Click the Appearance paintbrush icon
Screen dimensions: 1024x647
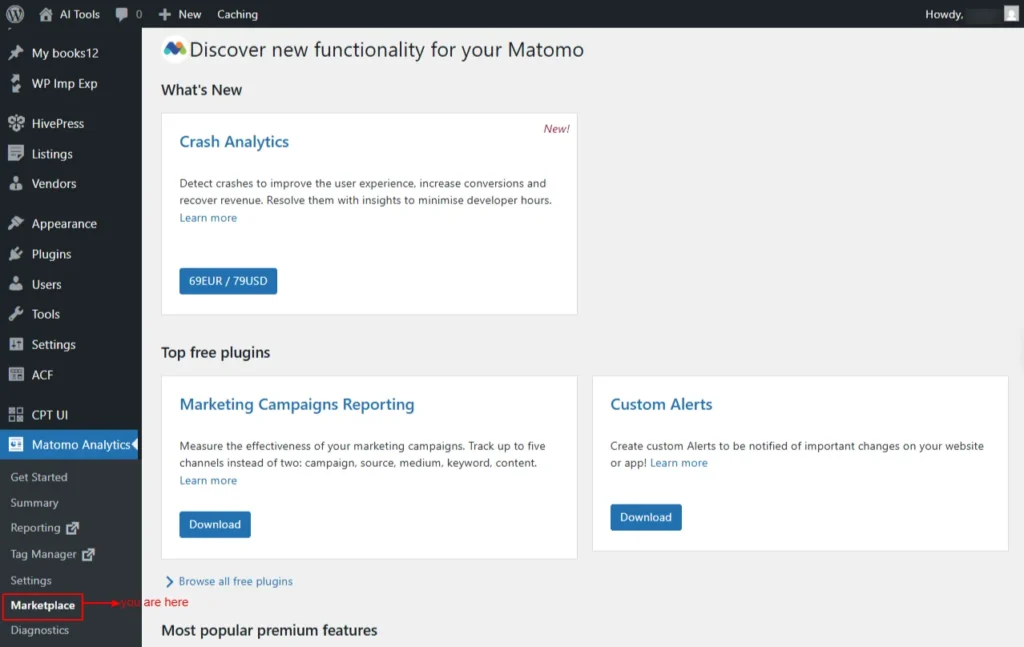click(x=16, y=224)
